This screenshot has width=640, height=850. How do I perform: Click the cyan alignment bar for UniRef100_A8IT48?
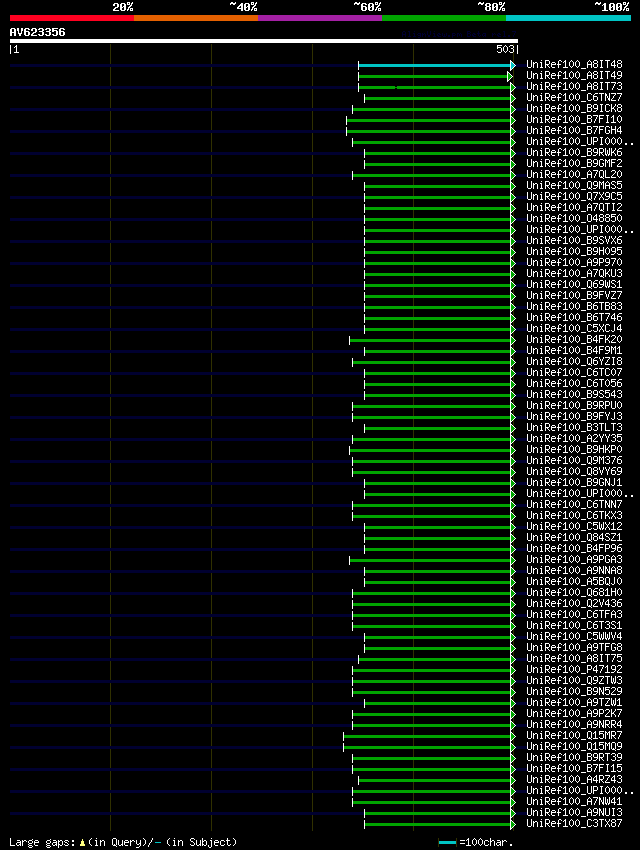point(436,66)
